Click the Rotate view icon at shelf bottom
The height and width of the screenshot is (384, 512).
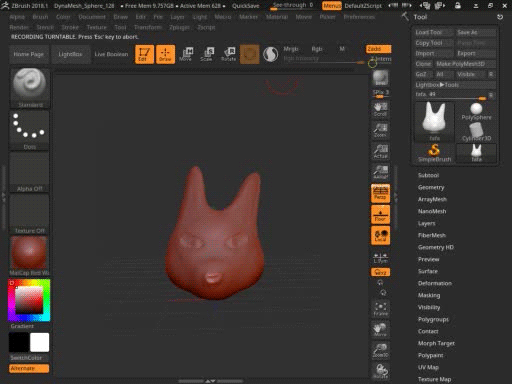(x=380, y=371)
